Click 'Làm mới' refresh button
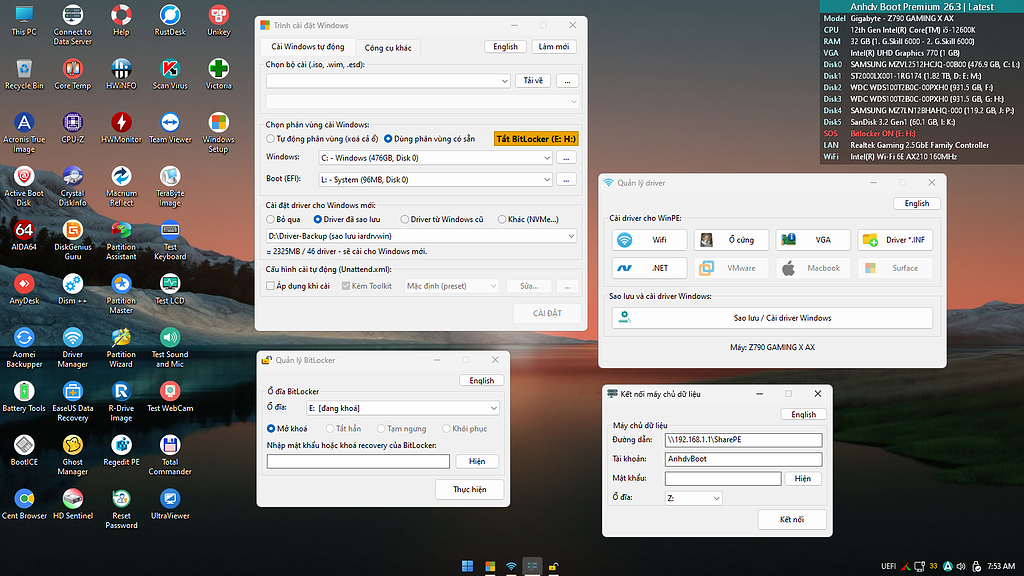1024x576 pixels. point(554,46)
